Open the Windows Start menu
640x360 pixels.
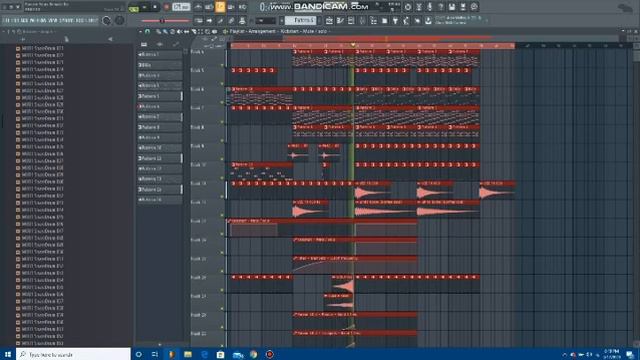pos(8,354)
